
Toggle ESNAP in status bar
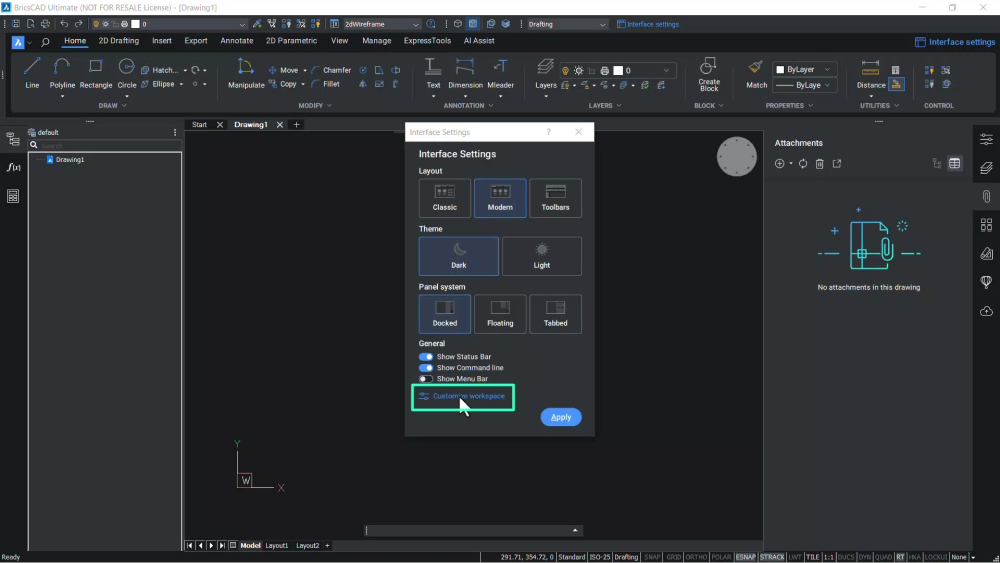tap(745, 557)
